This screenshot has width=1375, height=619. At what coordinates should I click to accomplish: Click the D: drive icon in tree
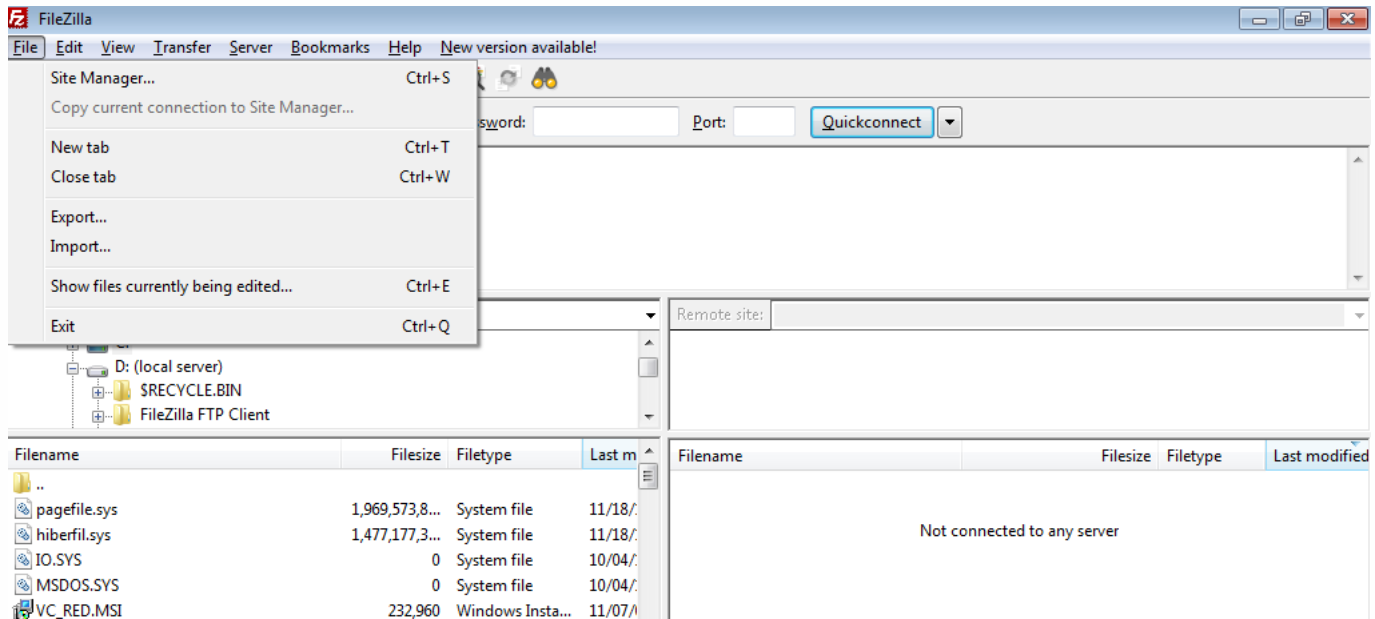point(98,368)
